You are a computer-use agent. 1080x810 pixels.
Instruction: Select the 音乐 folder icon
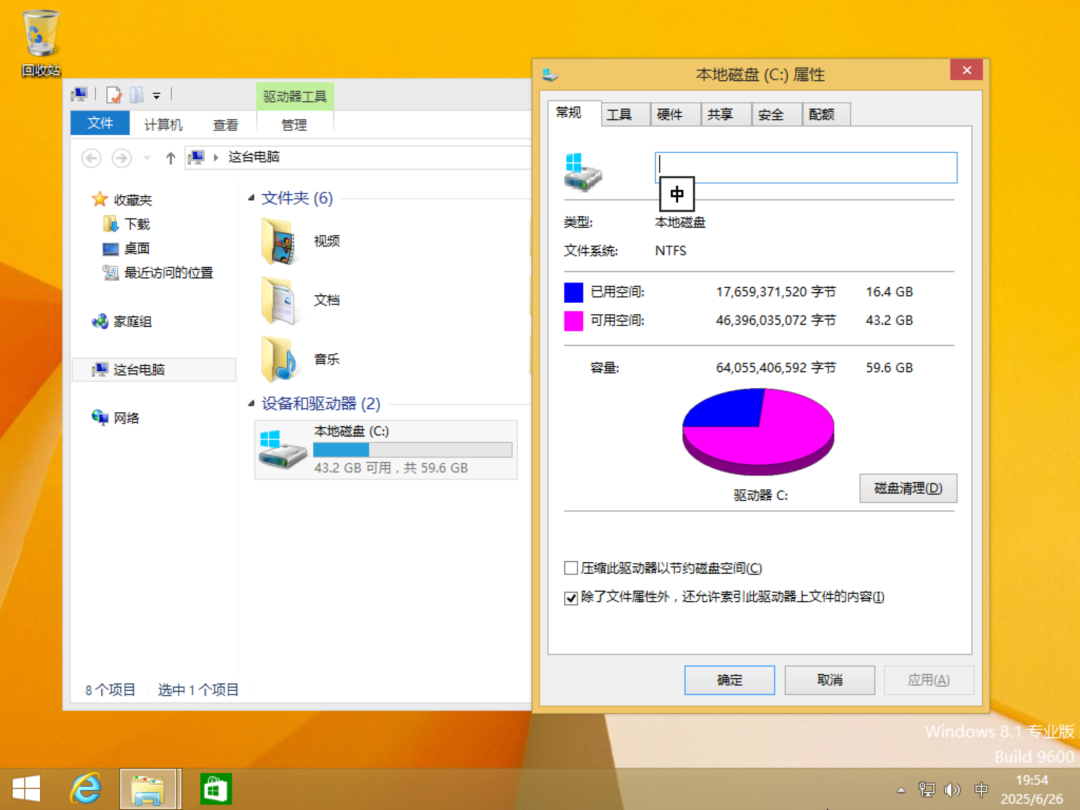pyautogui.click(x=279, y=359)
